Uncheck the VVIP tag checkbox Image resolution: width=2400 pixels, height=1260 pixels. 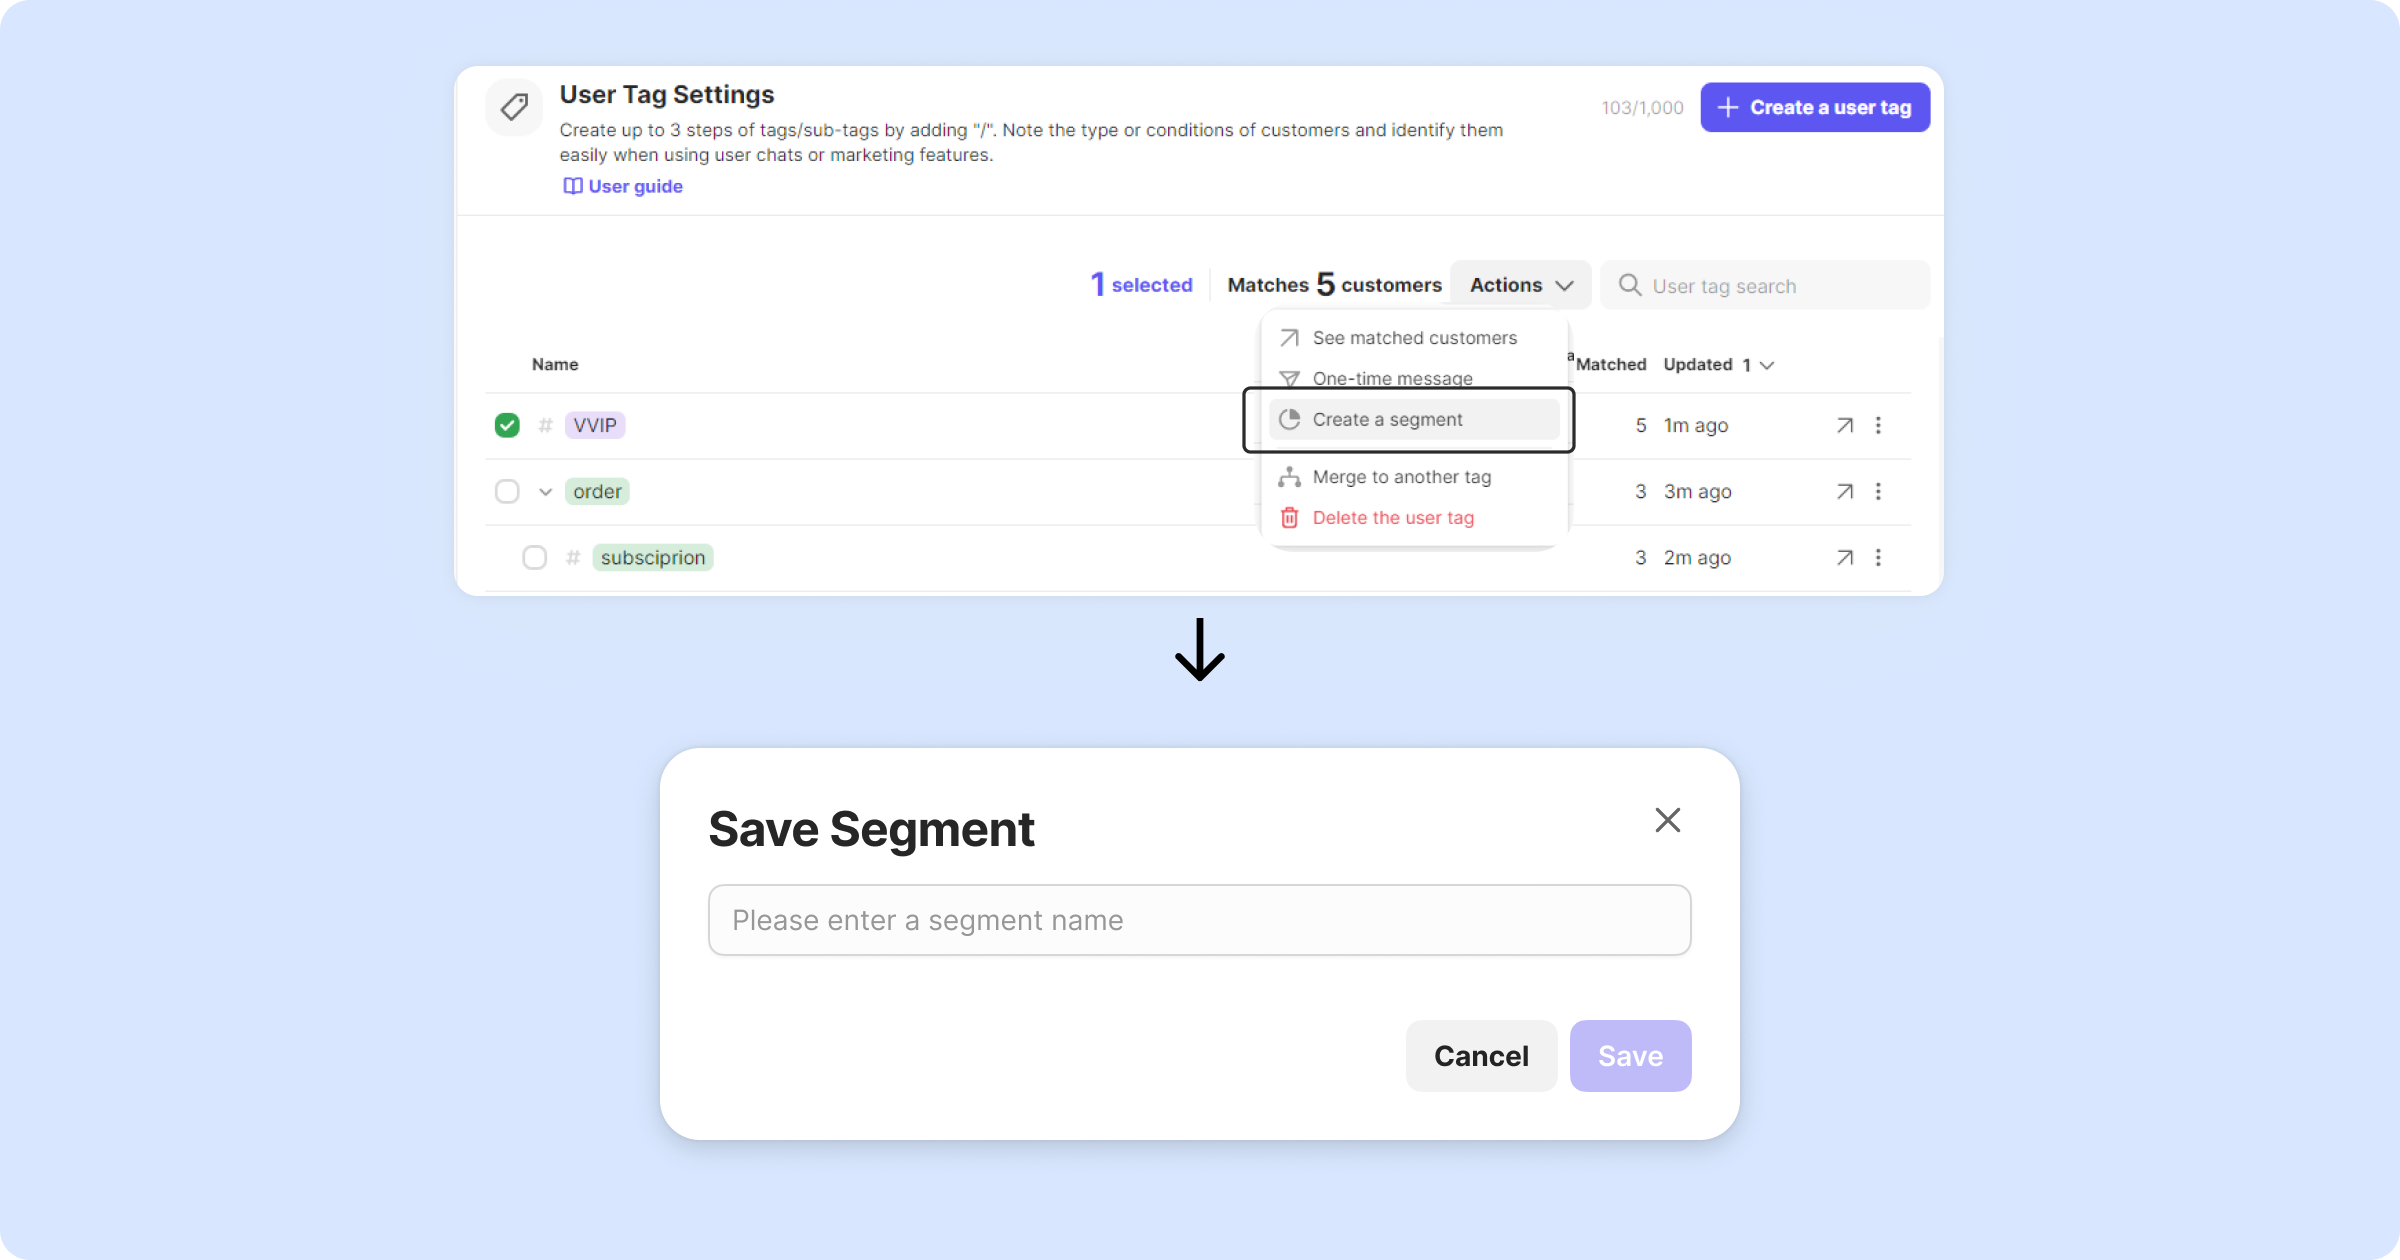click(x=507, y=426)
